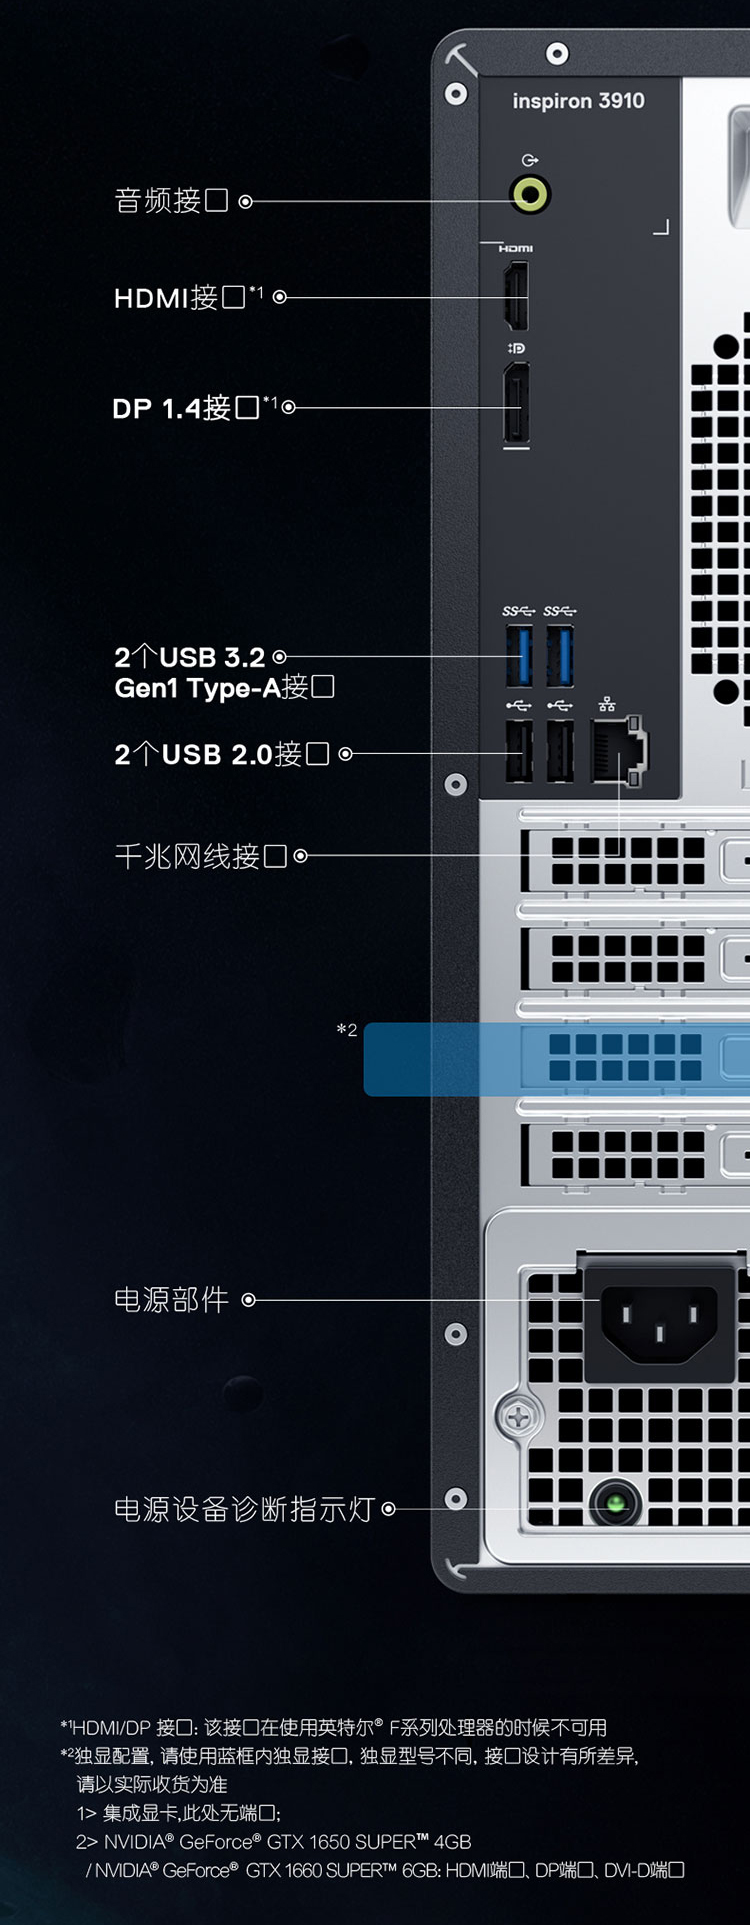
Task: Click the DP 1.4接口 label
Action: pyautogui.click(x=186, y=408)
